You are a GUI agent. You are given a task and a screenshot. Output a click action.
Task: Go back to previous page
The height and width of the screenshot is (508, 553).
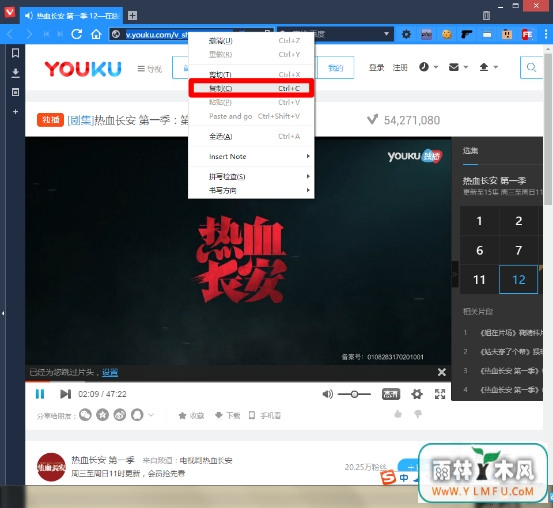click(10, 34)
